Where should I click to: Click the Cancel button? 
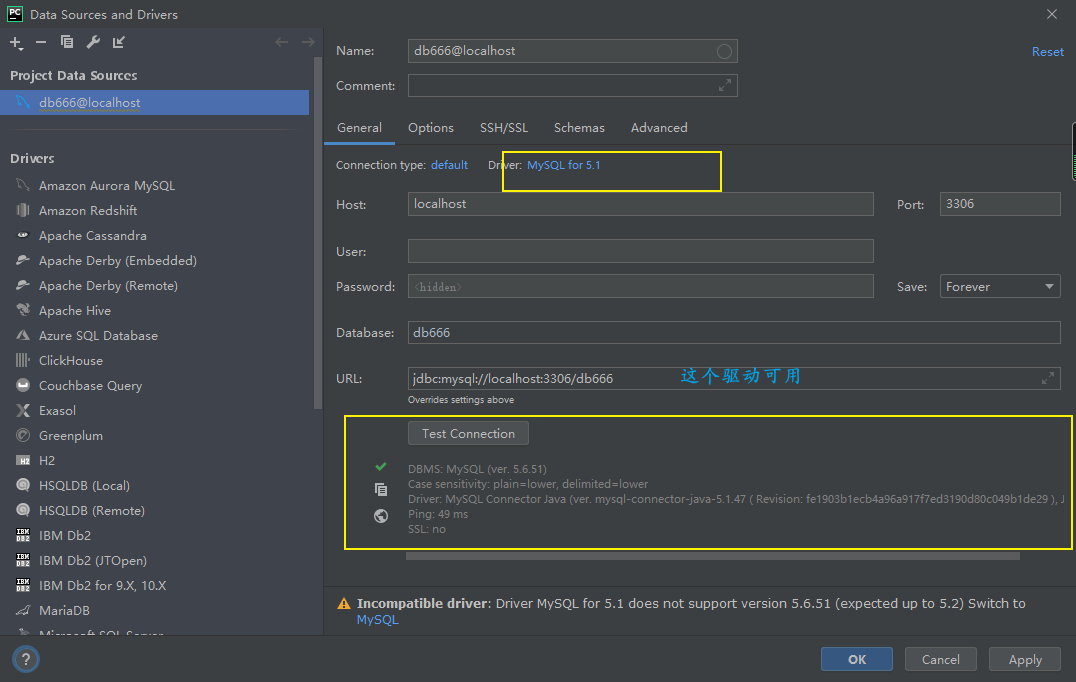[x=940, y=659]
